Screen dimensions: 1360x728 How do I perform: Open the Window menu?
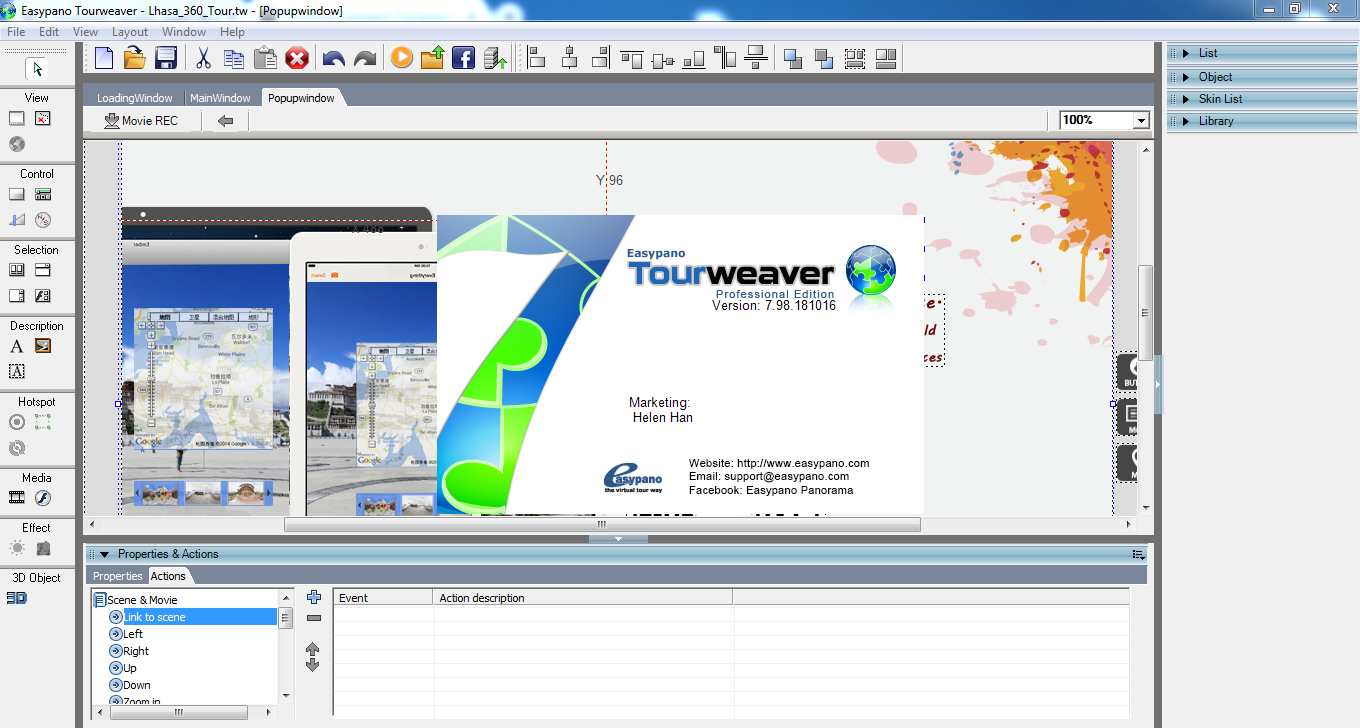184,32
